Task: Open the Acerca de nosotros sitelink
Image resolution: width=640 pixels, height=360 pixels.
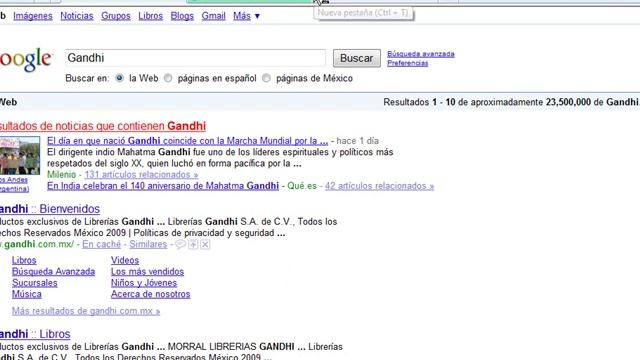Action: click(x=151, y=294)
